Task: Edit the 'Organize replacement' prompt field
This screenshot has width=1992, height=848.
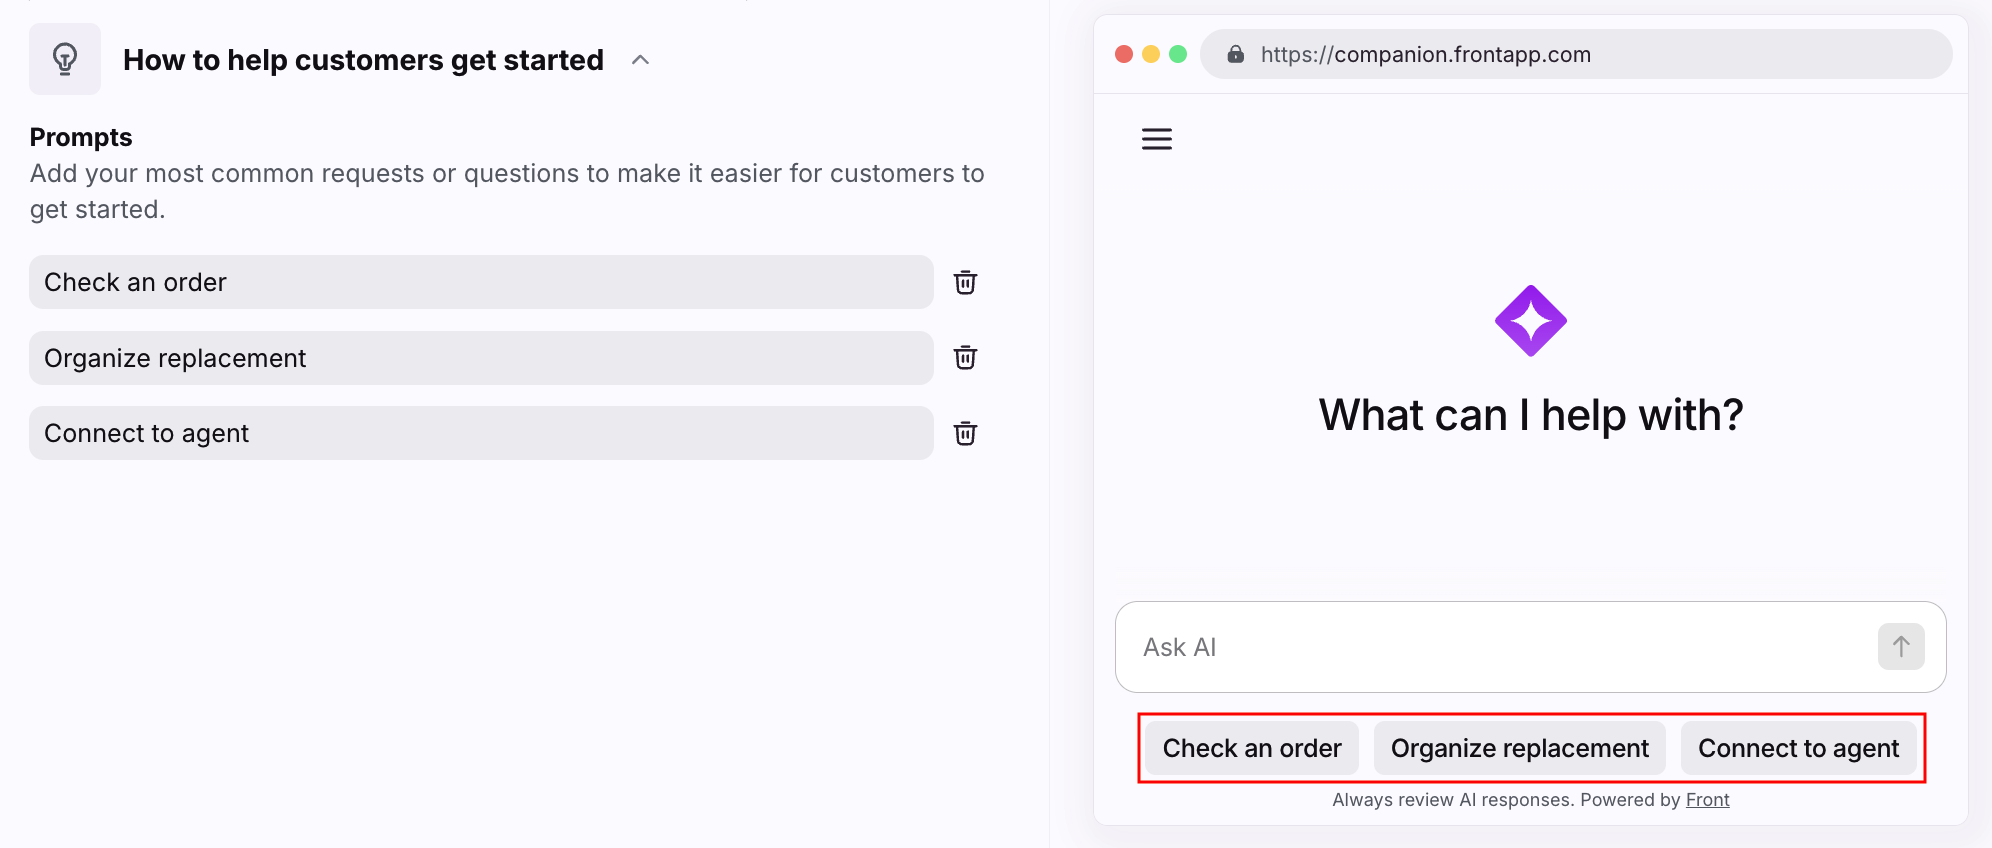Action: (481, 358)
